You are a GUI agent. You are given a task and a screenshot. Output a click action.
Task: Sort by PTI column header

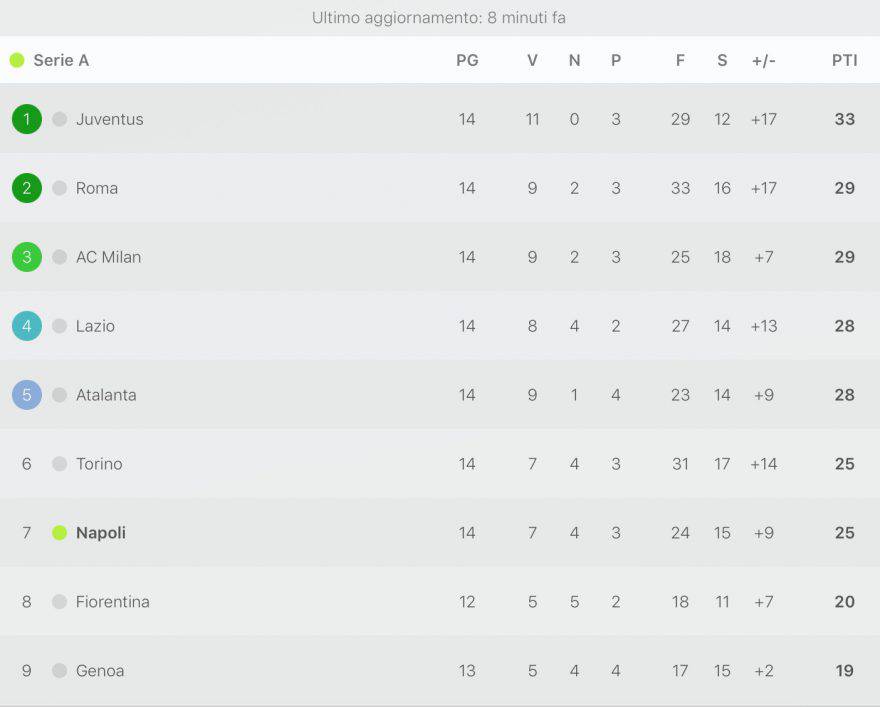tap(845, 60)
